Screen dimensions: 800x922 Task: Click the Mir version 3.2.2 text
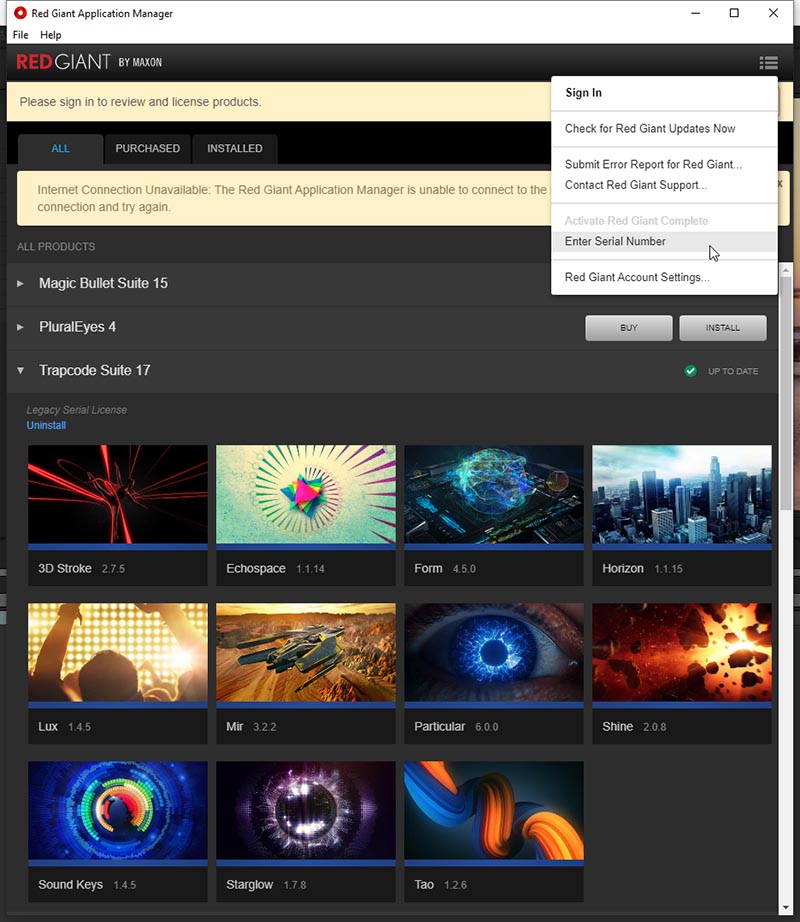(x=265, y=727)
